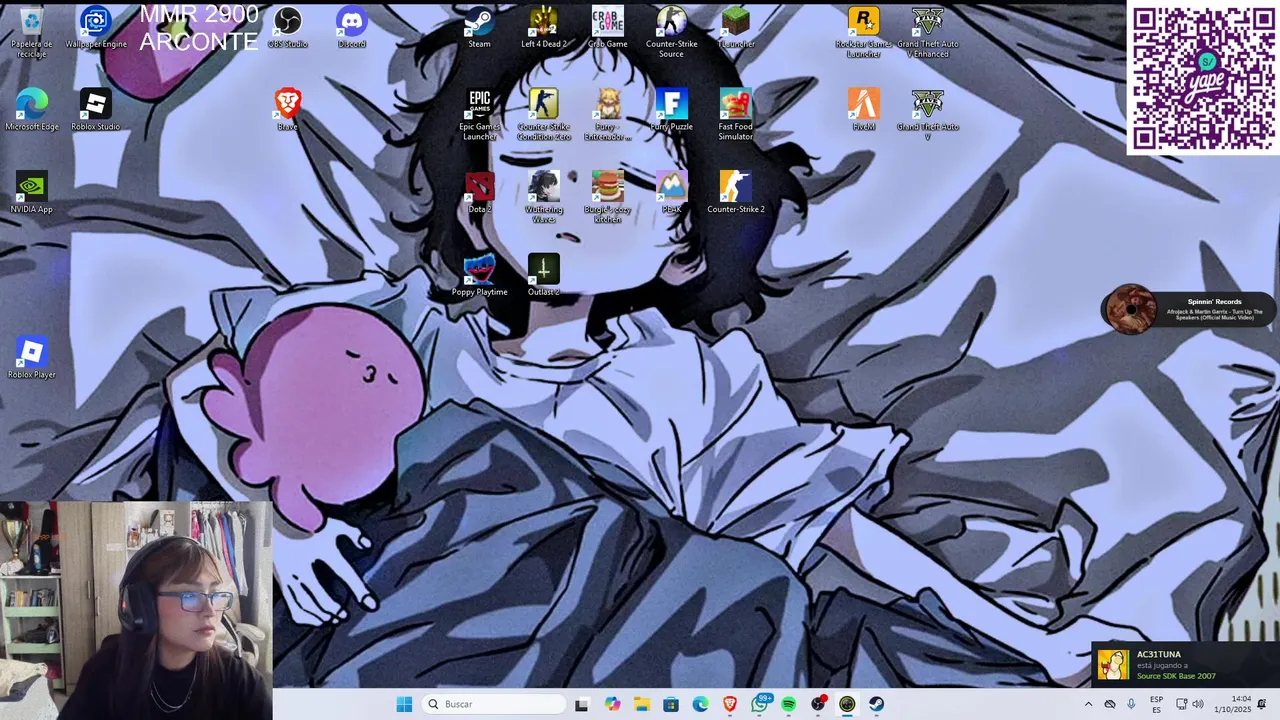Select the NVIDIA App desktop icon
The height and width of the screenshot is (720, 1280).
click(x=31, y=192)
